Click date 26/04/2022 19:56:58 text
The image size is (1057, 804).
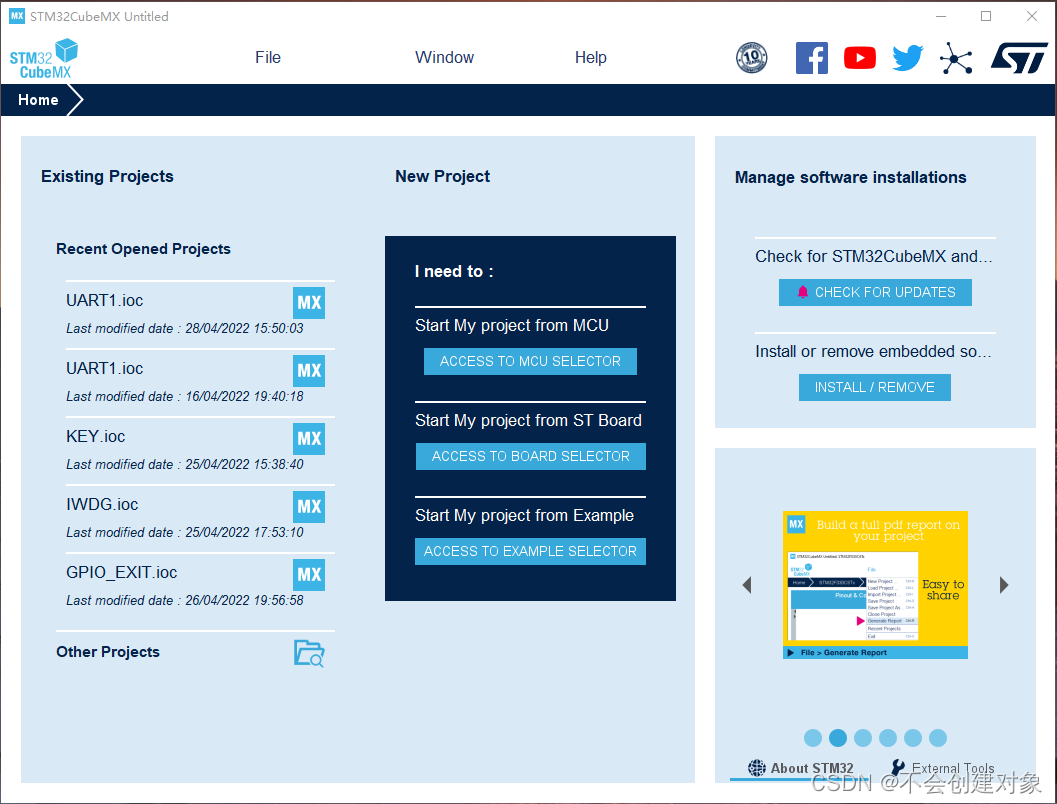244,600
